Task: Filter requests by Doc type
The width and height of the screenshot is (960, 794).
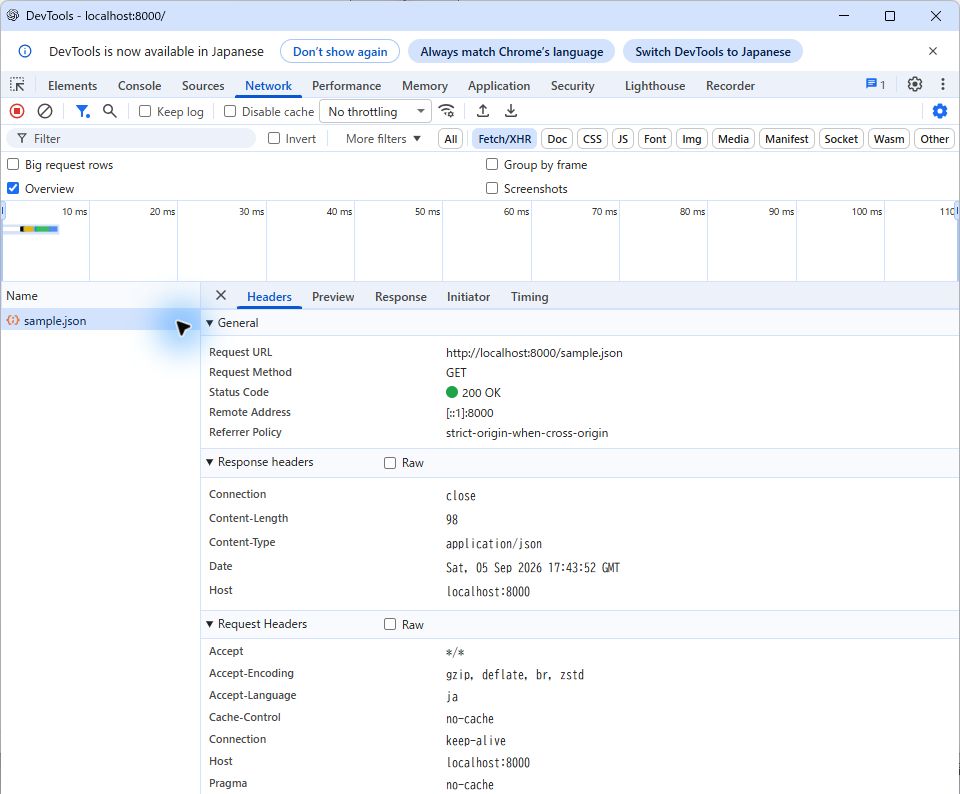Action: coord(557,139)
